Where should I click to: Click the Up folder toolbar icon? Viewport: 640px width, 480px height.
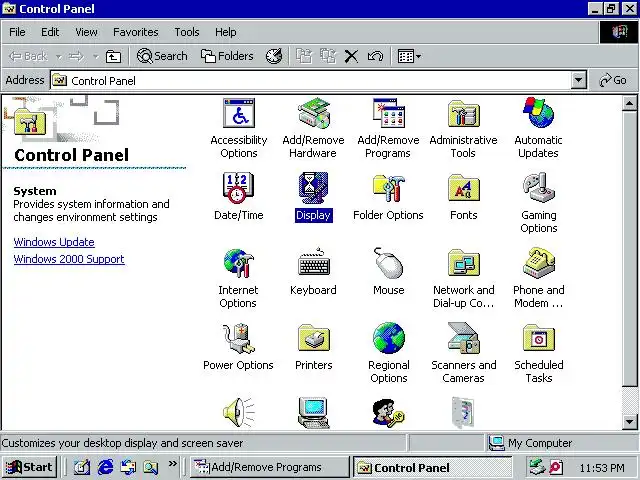coord(113,56)
